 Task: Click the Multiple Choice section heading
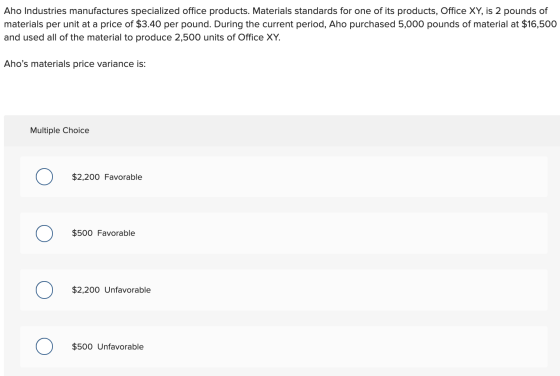point(60,130)
